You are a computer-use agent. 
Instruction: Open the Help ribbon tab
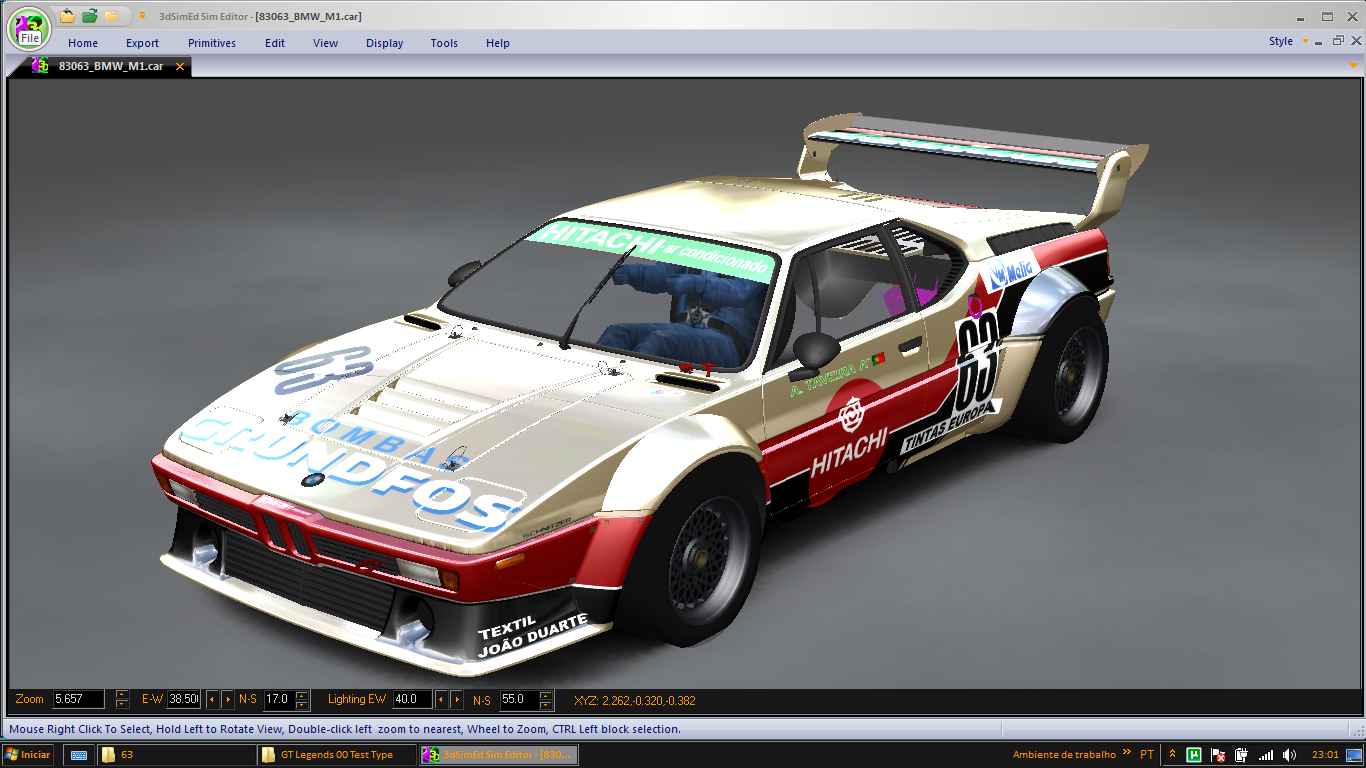[x=498, y=43]
